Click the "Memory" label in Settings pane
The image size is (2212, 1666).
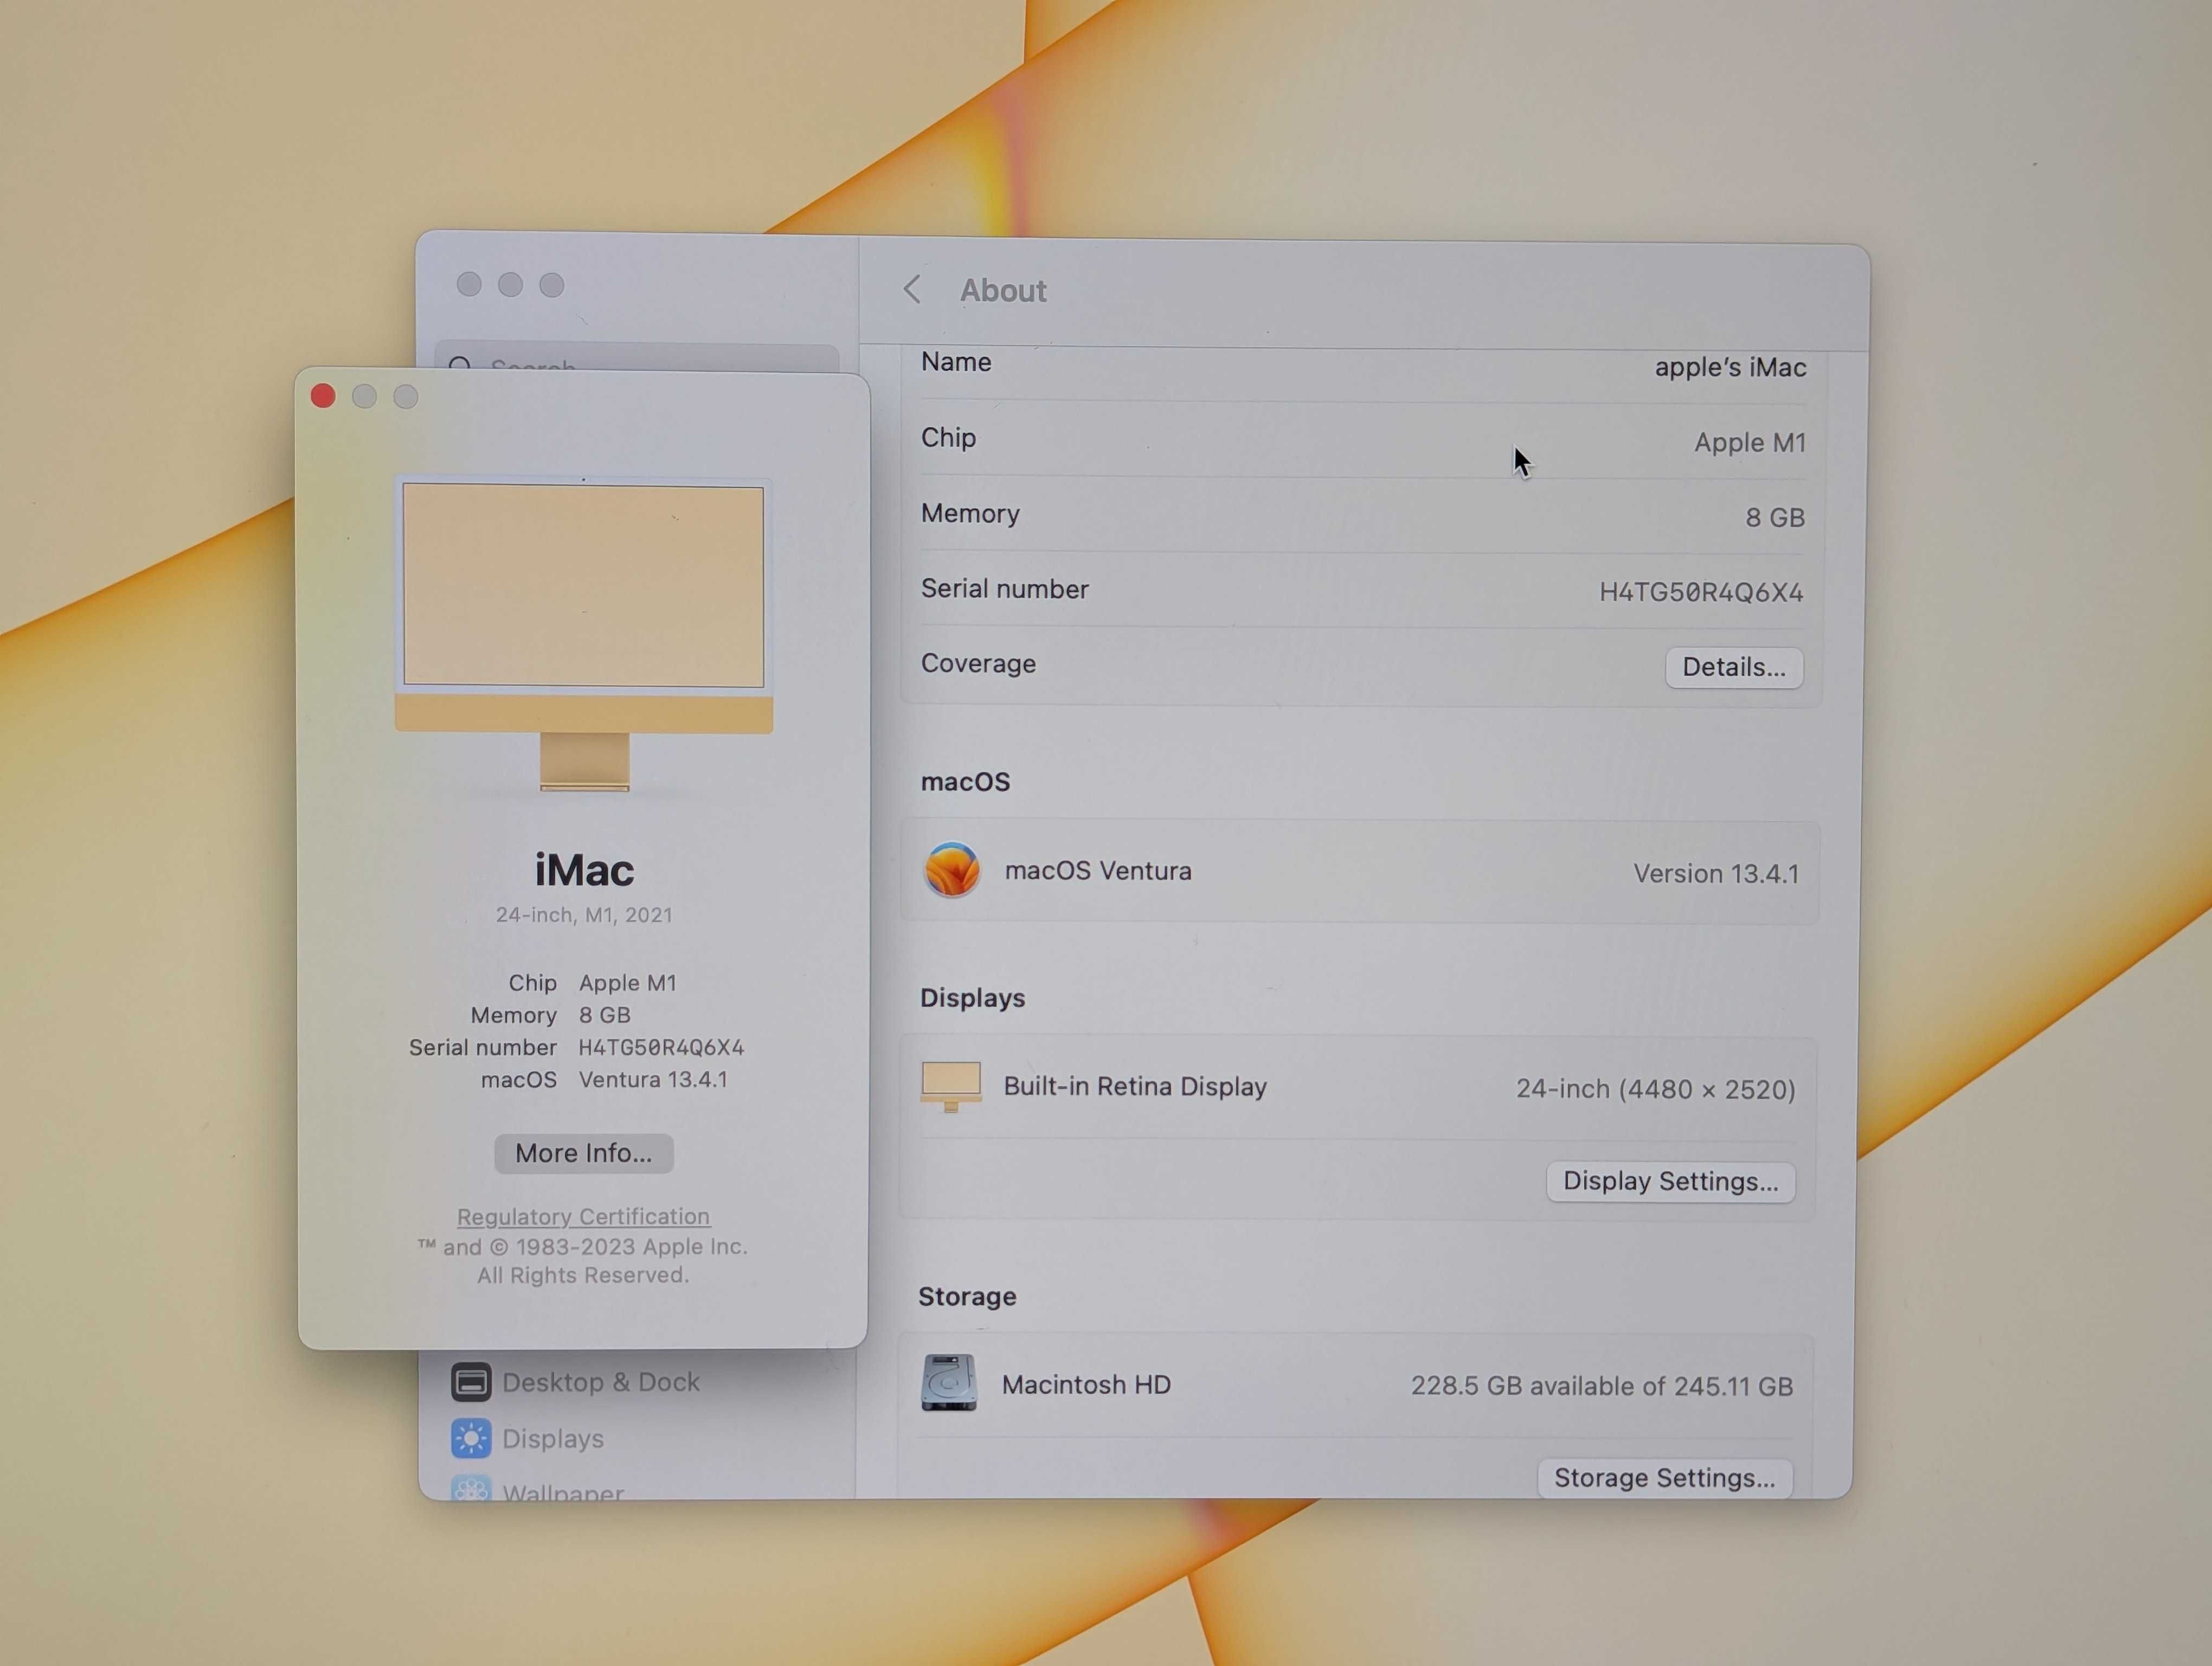click(x=970, y=513)
